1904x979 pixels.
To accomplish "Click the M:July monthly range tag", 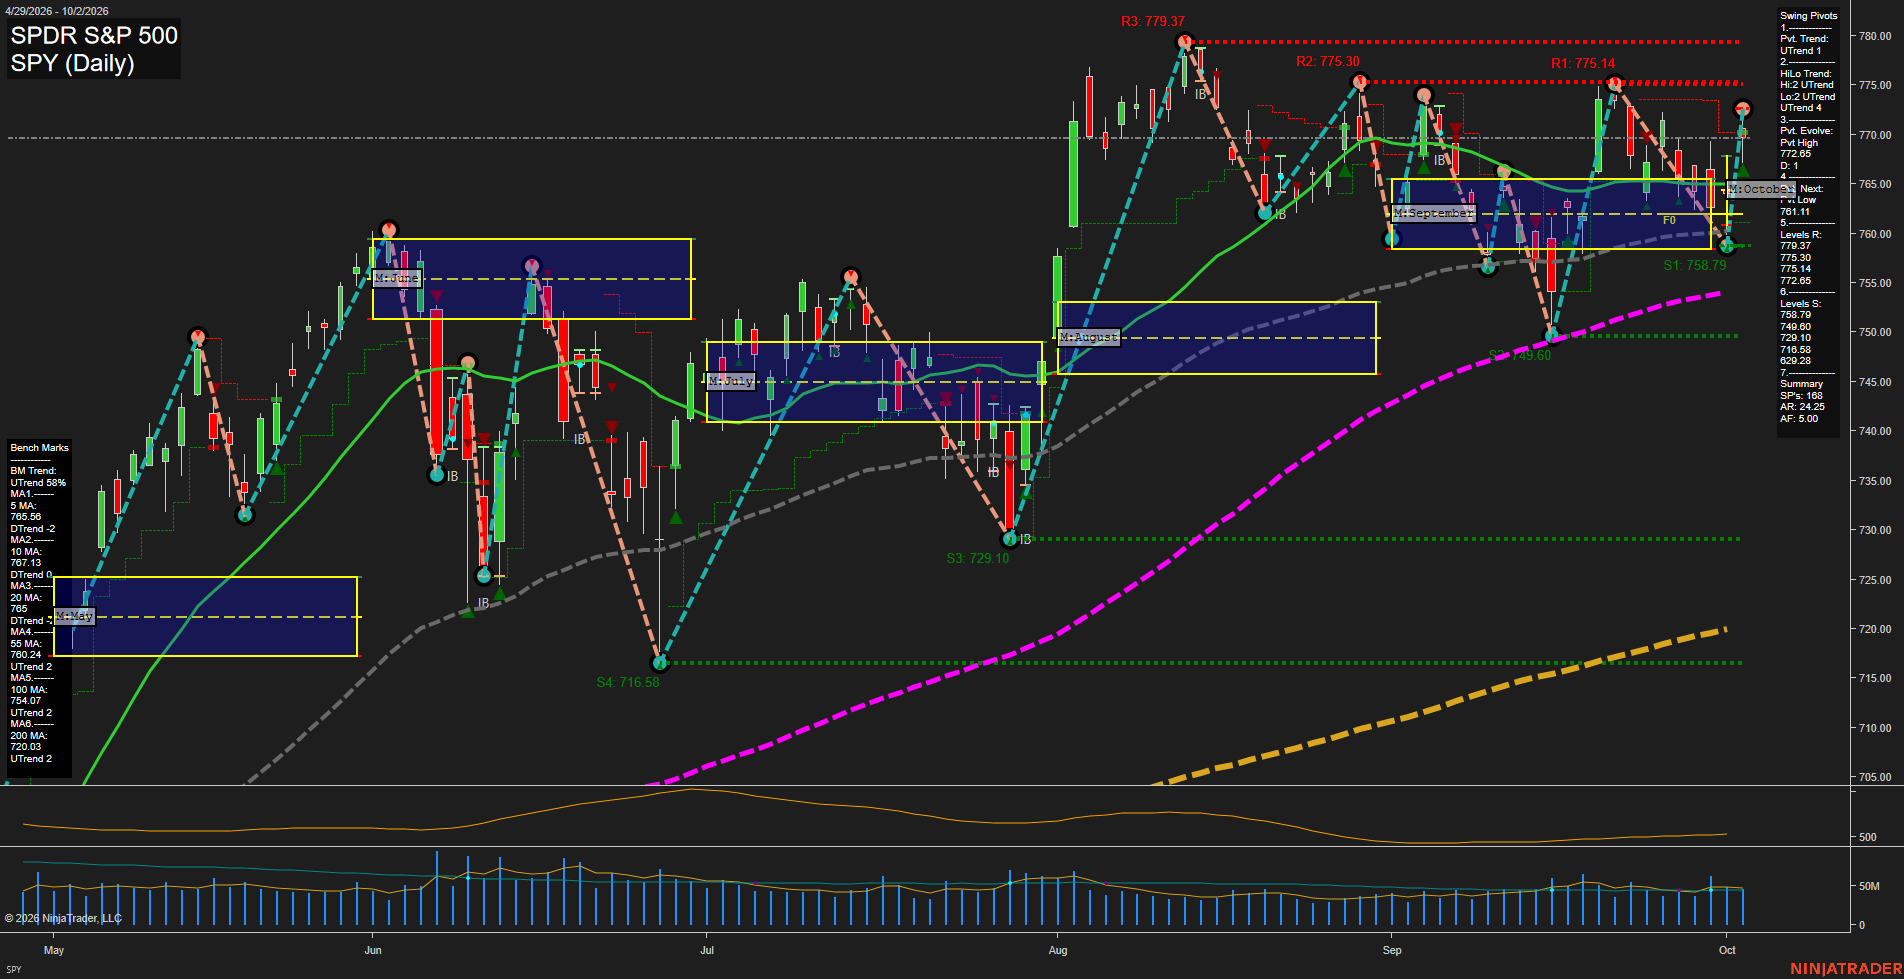I will pos(731,381).
